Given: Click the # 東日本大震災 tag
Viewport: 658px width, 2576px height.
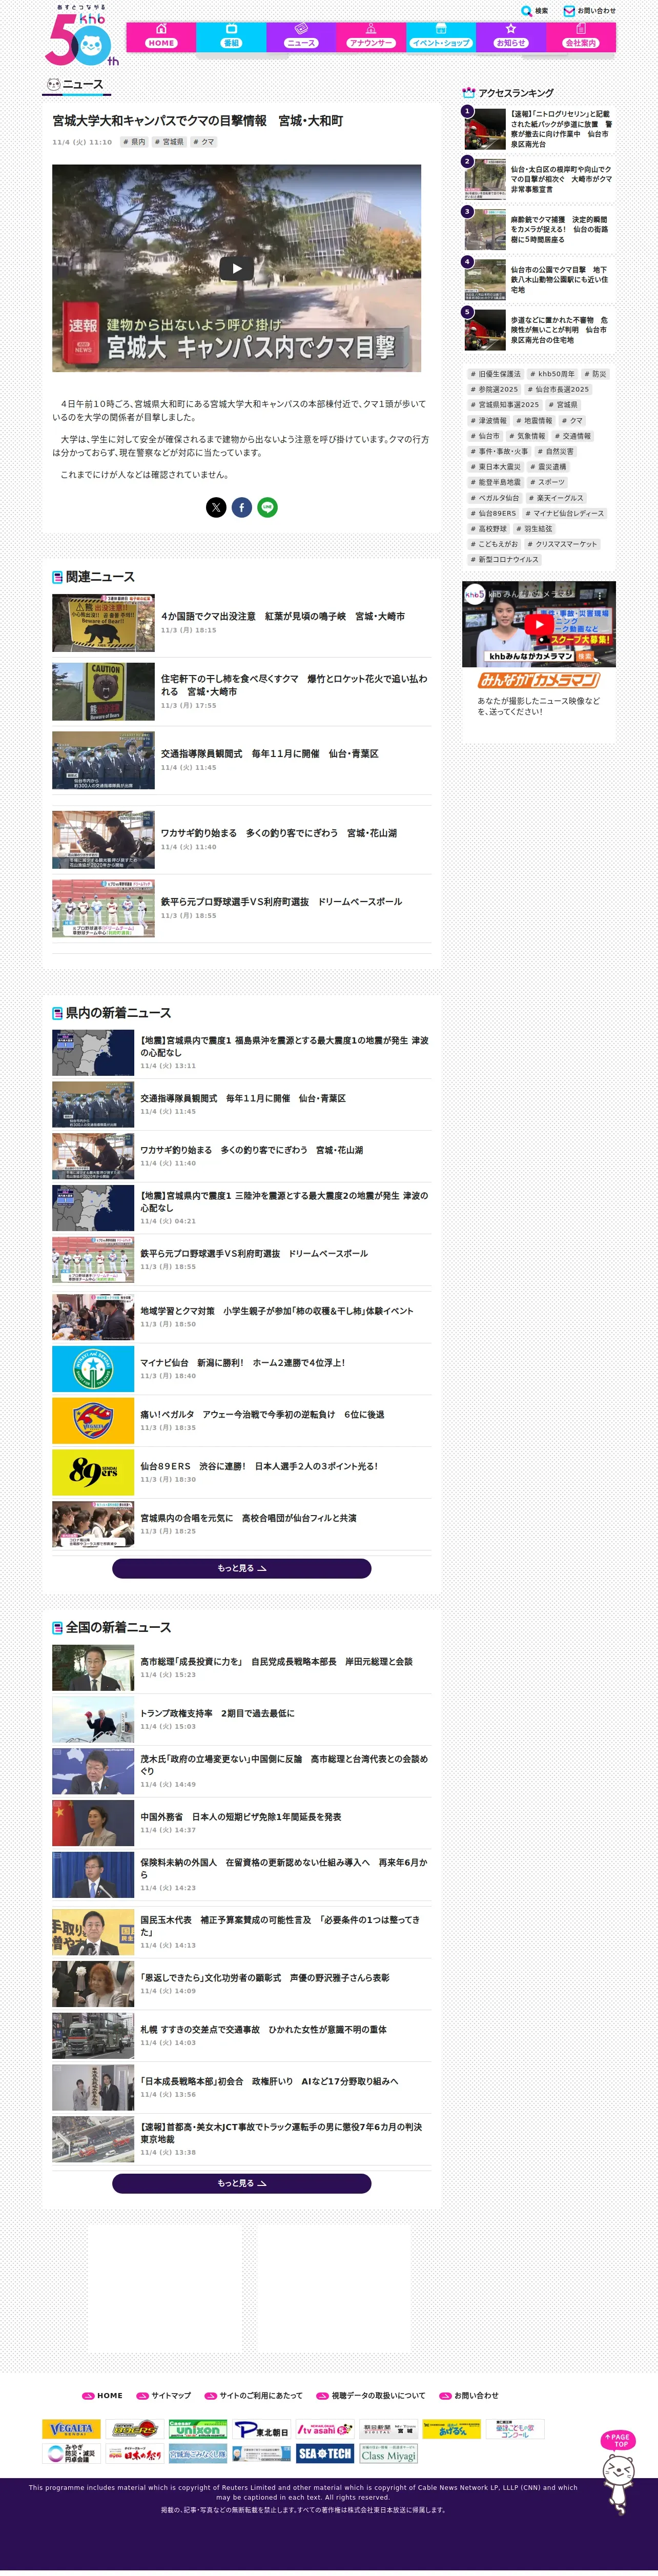Looking at the screenshot, I should (496, 467).
